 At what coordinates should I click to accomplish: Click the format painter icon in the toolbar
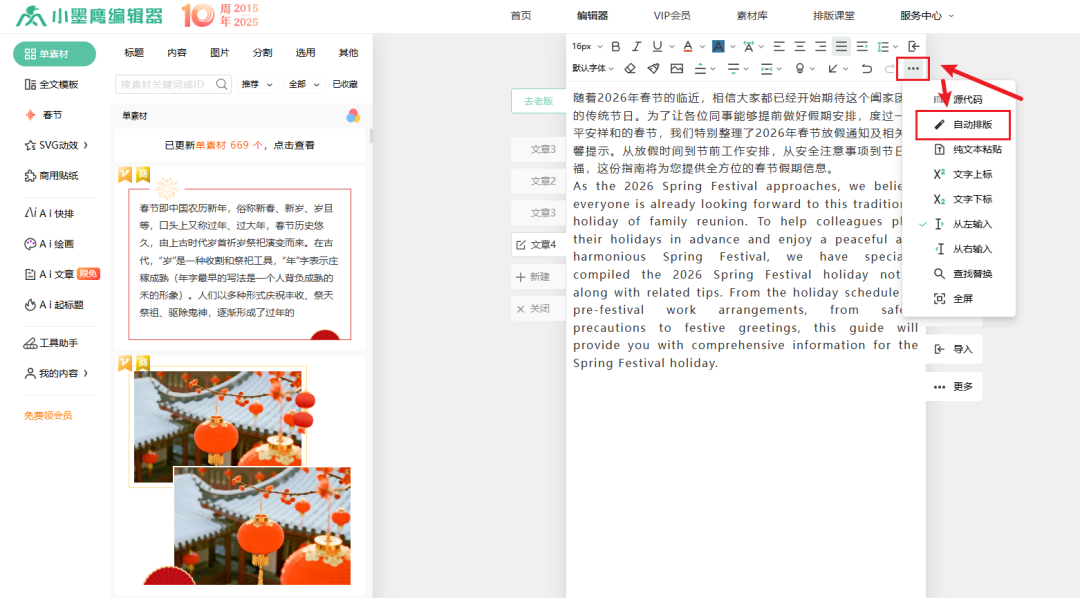point(655,68)
